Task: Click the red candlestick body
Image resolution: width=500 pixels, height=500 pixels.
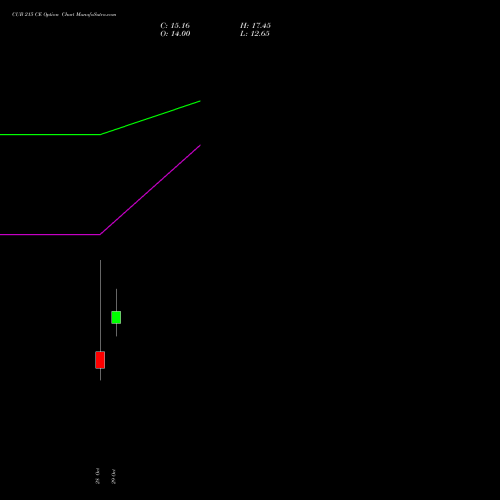Action: pos(100,360)
